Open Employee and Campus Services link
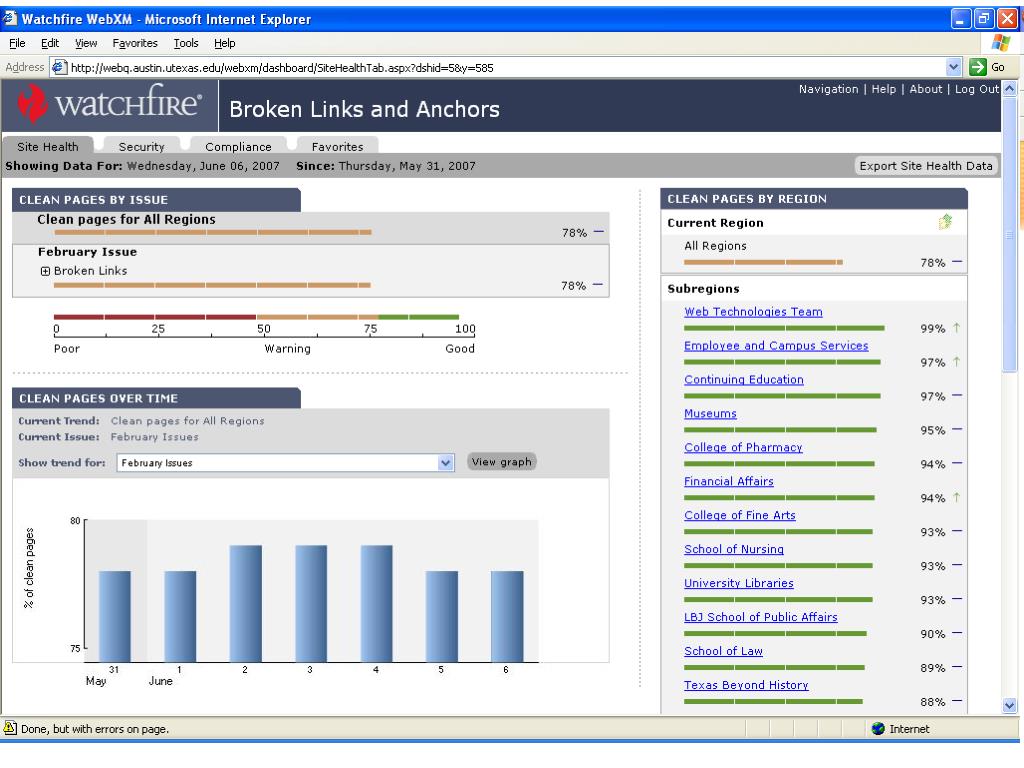 coord(776,345)
